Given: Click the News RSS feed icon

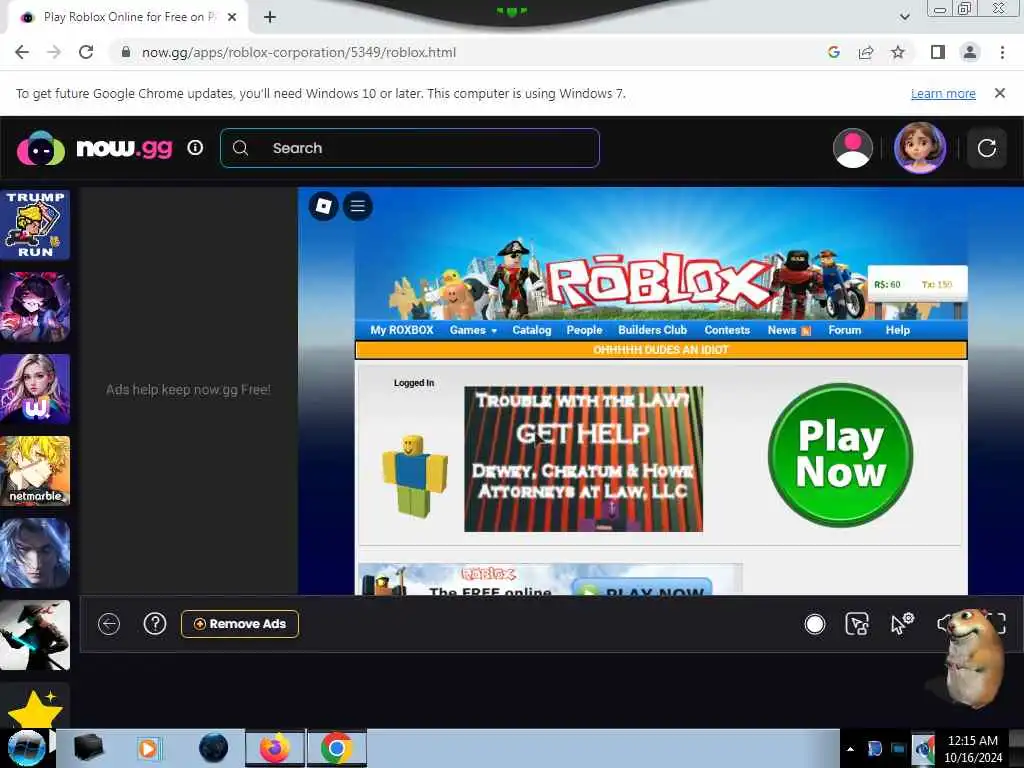Looking at the screenshot, I should pos(806,331).
